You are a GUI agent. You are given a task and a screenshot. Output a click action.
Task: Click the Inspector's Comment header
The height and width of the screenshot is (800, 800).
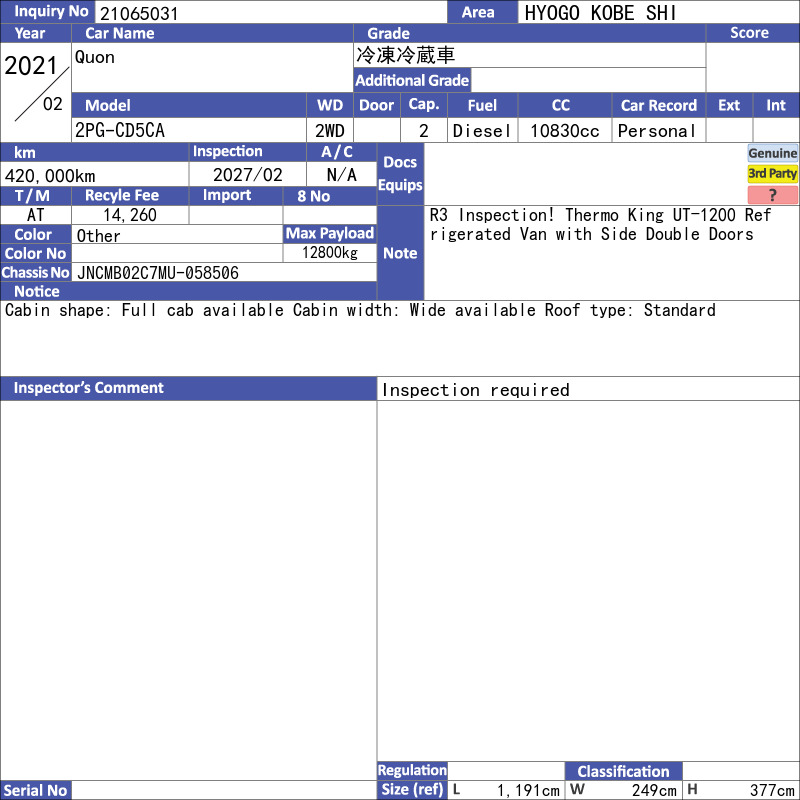coord(188,388)
